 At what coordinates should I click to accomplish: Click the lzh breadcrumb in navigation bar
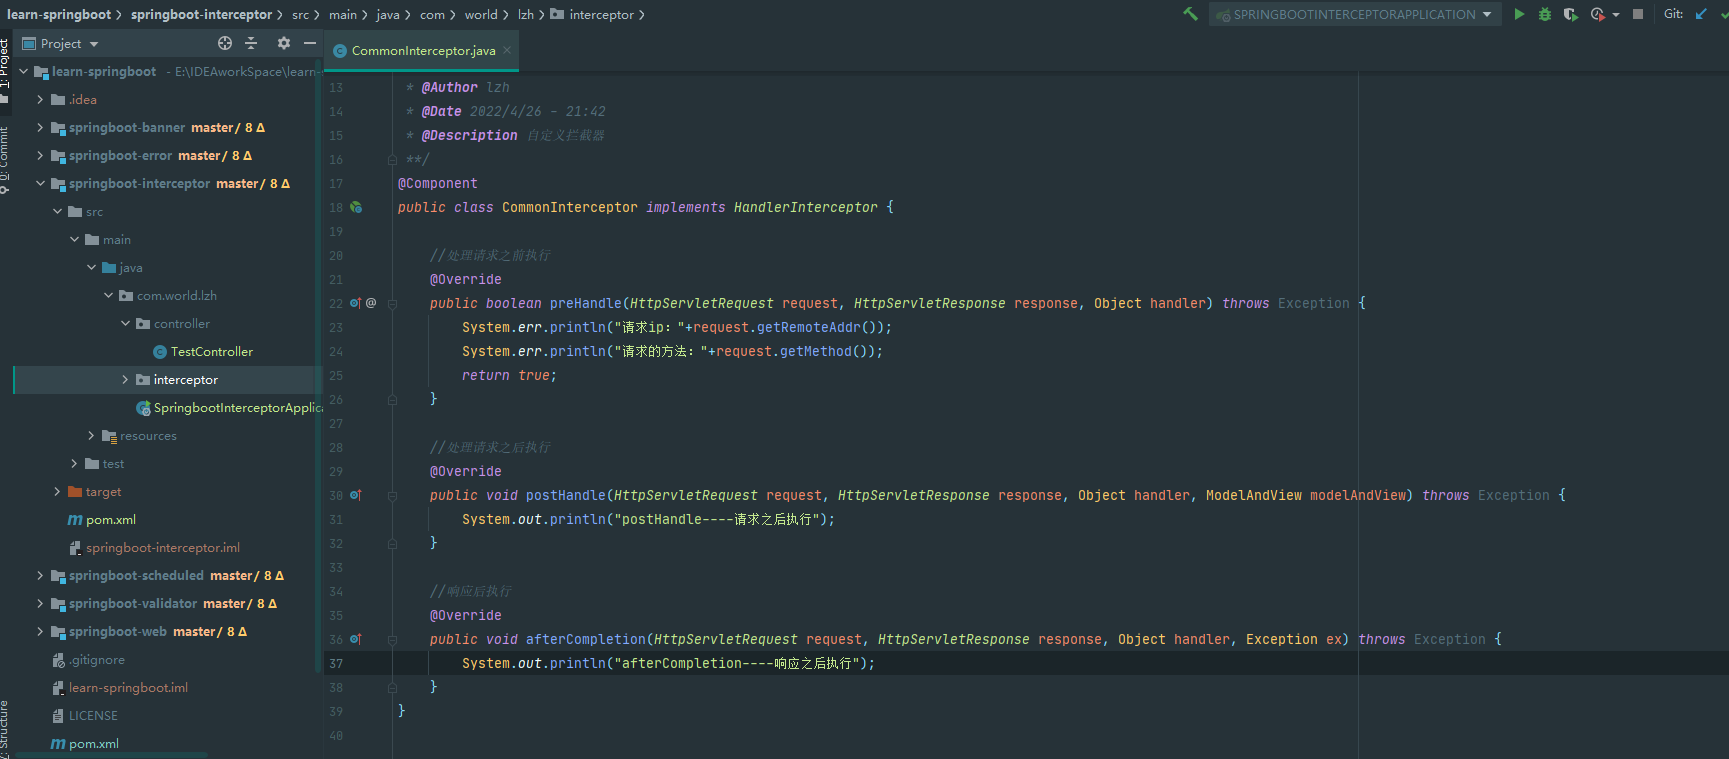coord(525,14)
